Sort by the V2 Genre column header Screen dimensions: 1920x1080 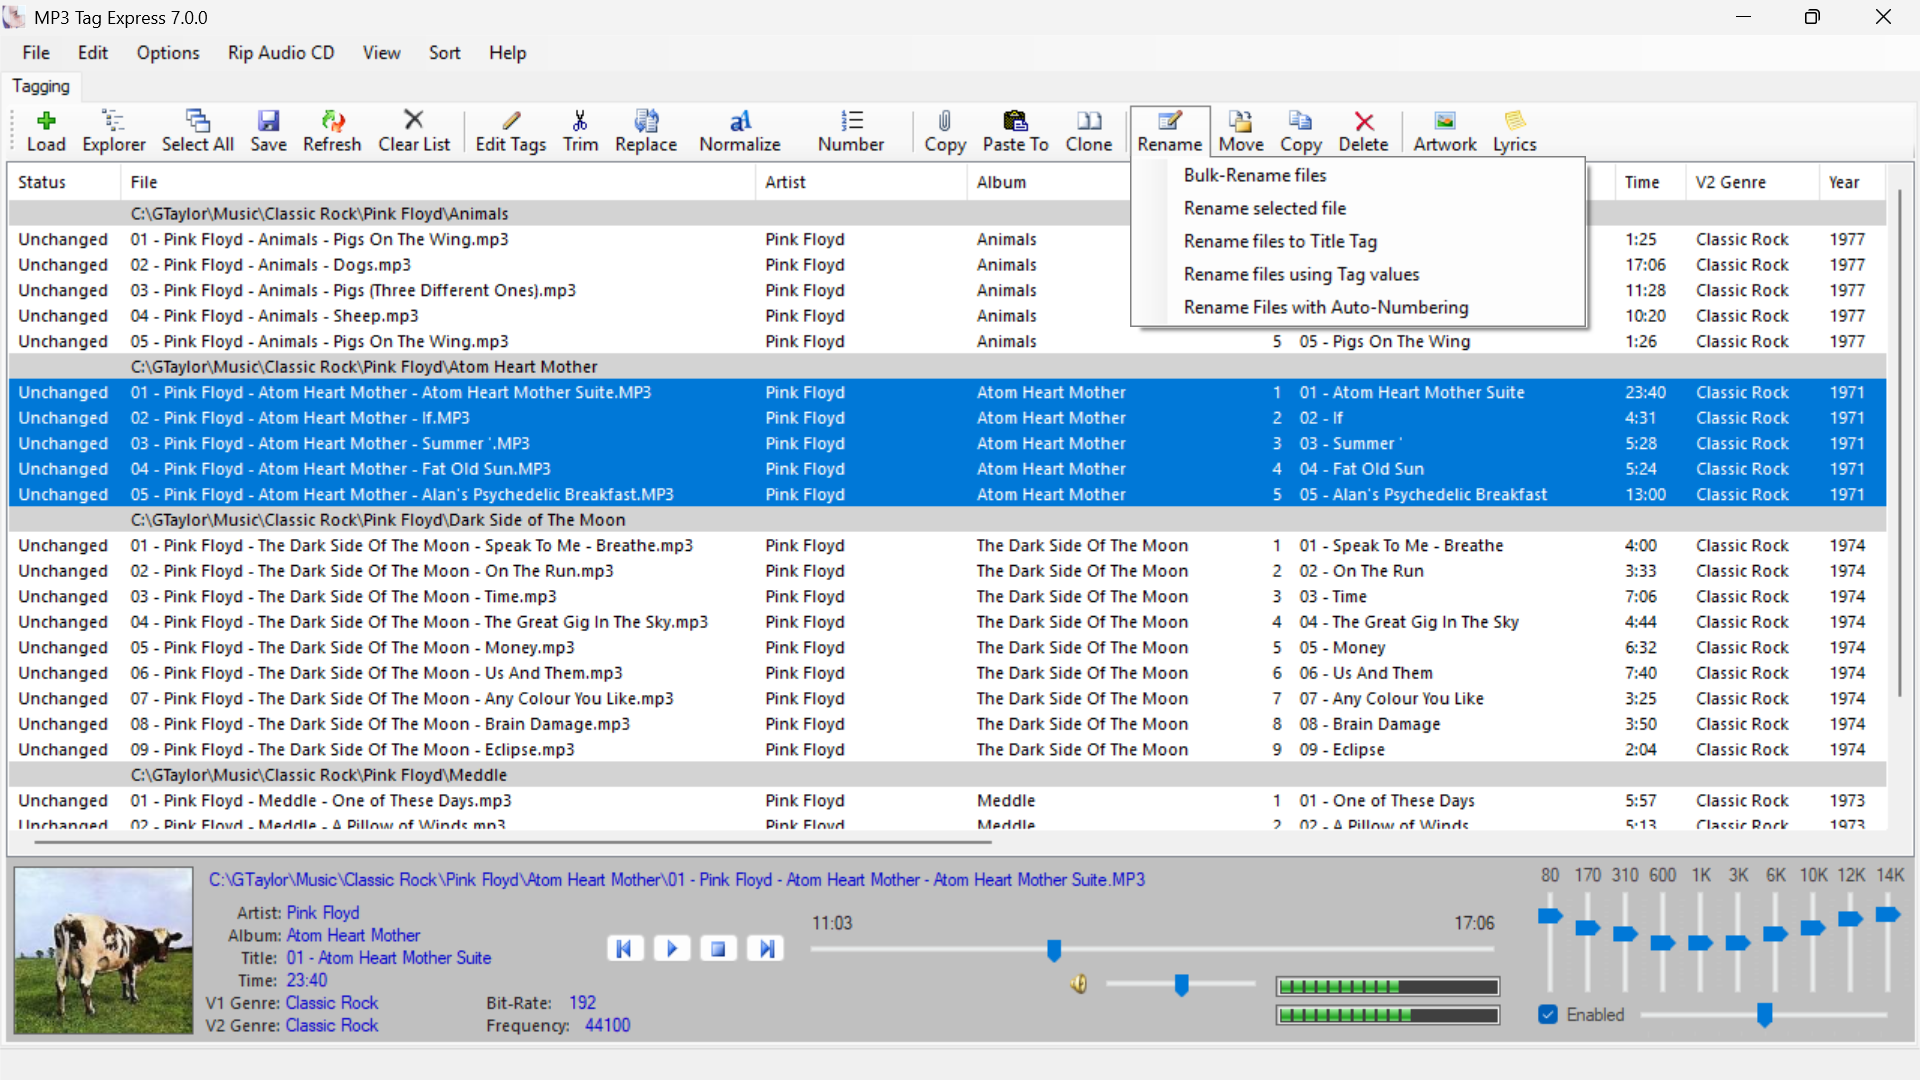pyautogui.click(x=1752, y=182)
